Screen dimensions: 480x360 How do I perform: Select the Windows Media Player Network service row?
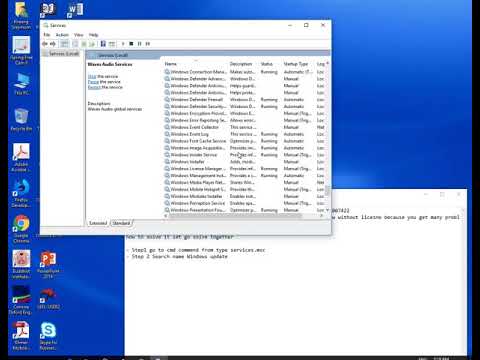[244, 182]
